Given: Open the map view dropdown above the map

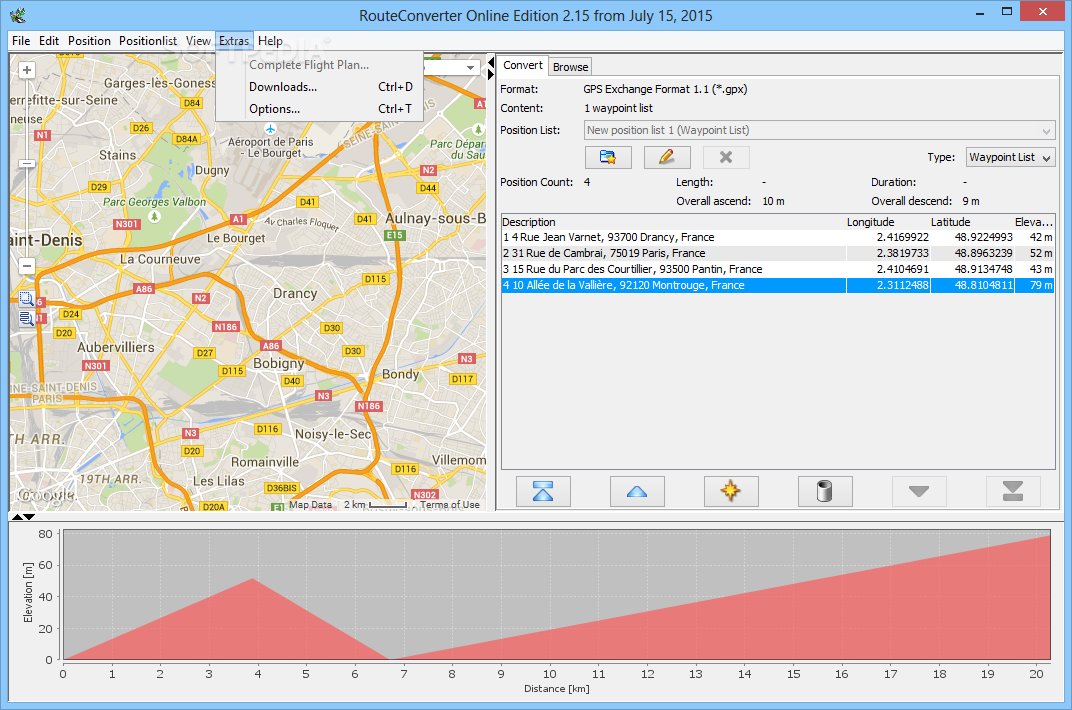Looking at the screenshot, I should tap(470, 68).
